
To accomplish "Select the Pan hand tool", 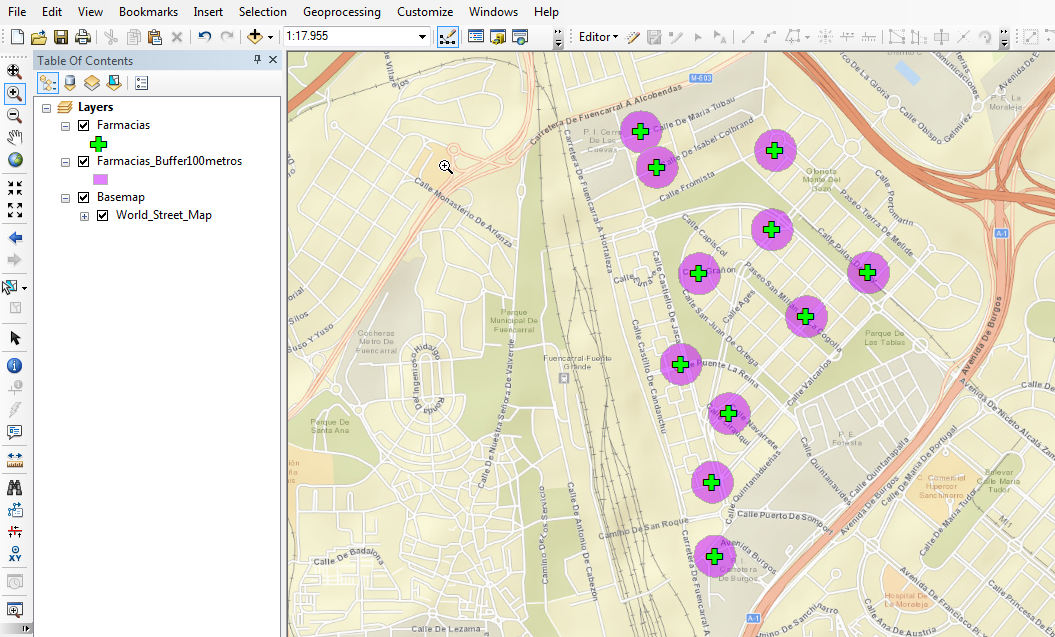I will point(15,137).
